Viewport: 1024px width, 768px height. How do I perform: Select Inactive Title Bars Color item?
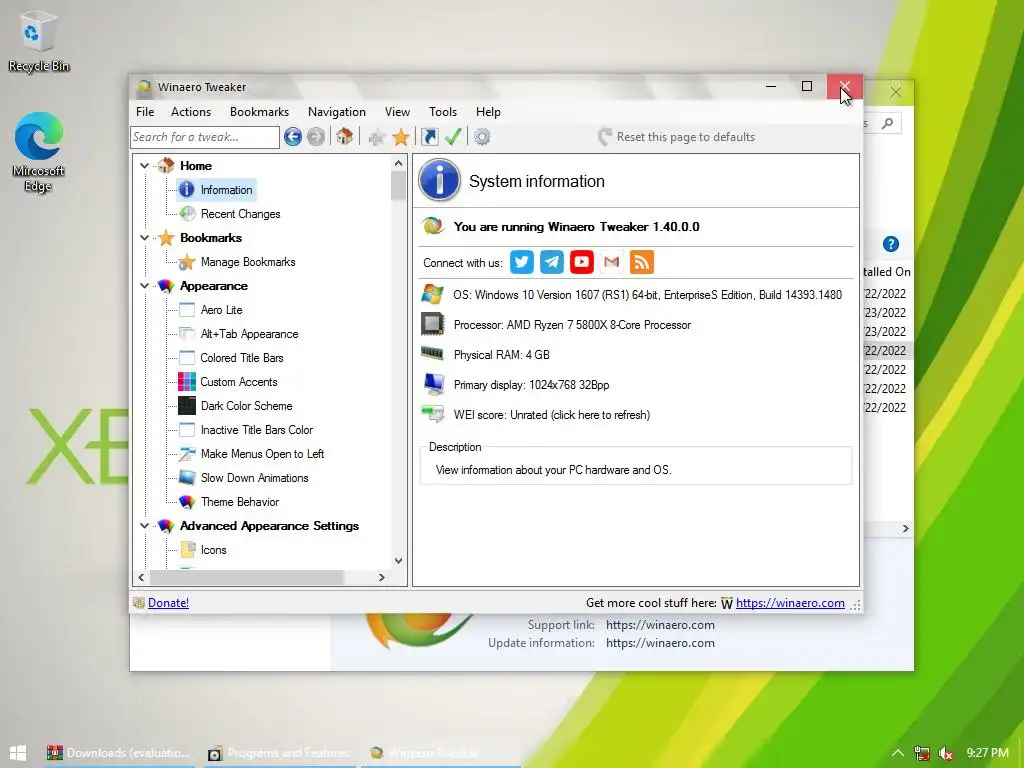[257, 430]
